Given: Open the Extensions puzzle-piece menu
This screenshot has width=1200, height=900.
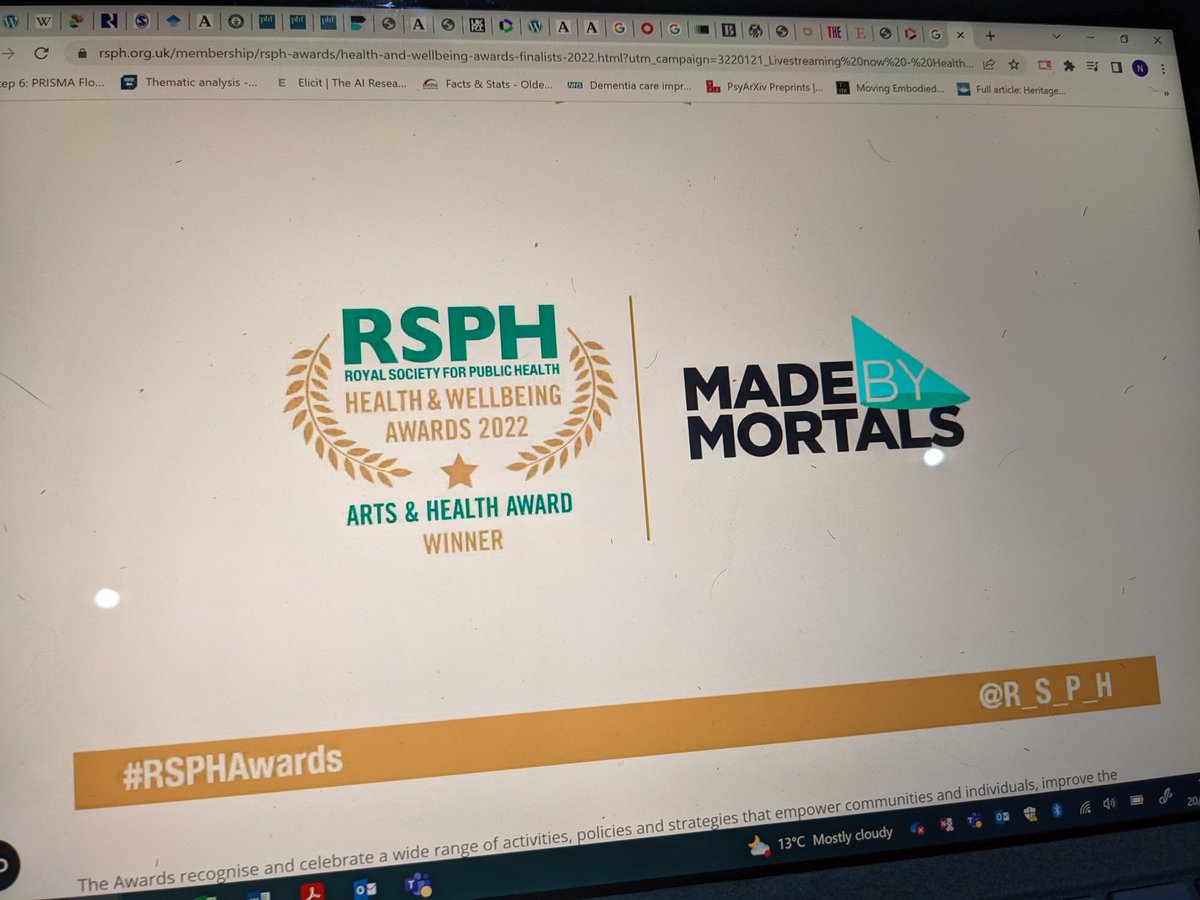Looking at the screenshot, I should 1069,65.
